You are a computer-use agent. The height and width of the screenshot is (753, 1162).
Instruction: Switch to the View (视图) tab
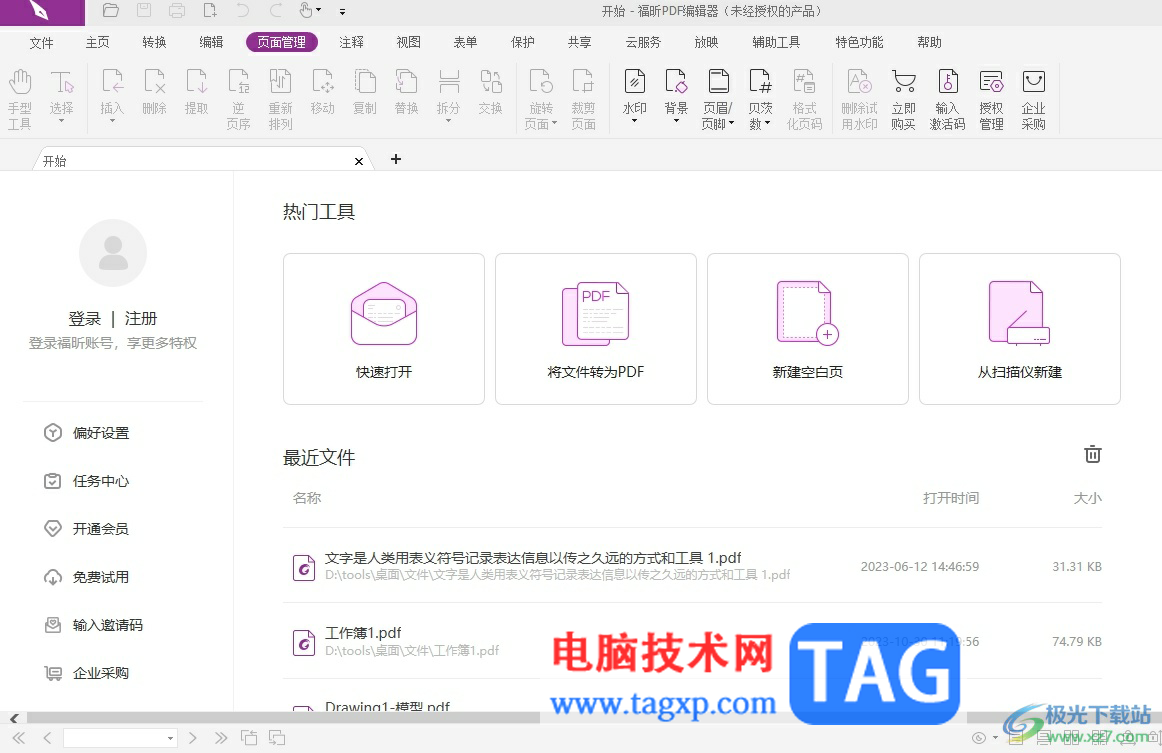pos(408,42)
